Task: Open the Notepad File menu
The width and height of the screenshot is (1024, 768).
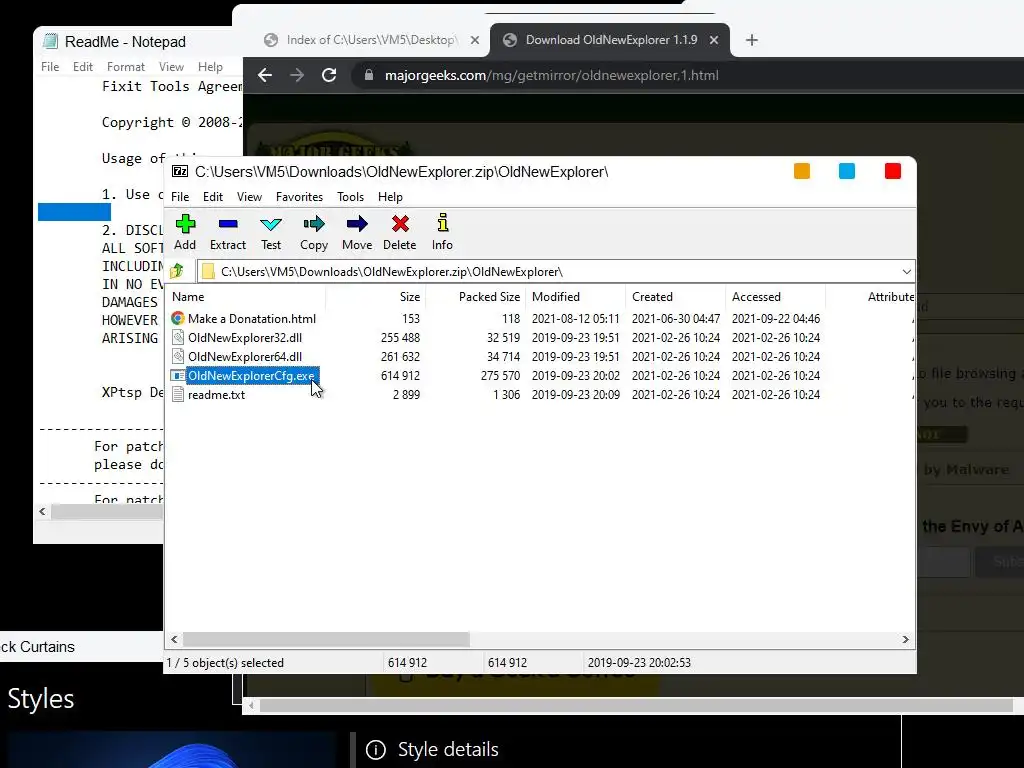Action: [x=50, y=67]
